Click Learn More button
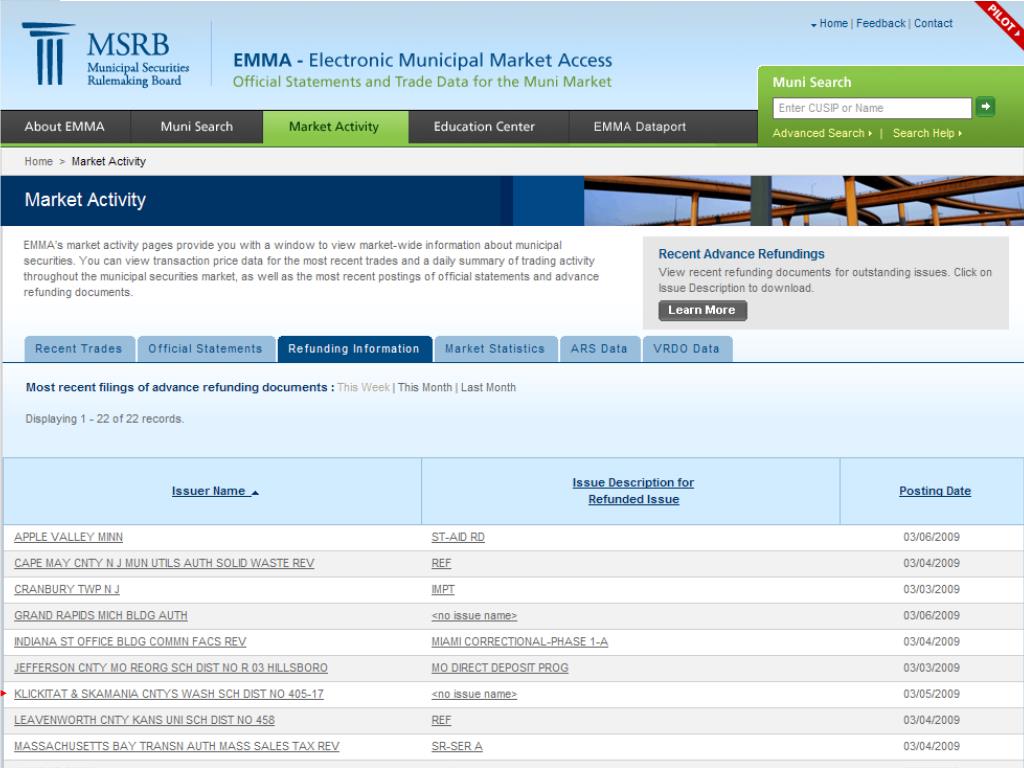This screenshot has width=1024, height=768. 702,310
